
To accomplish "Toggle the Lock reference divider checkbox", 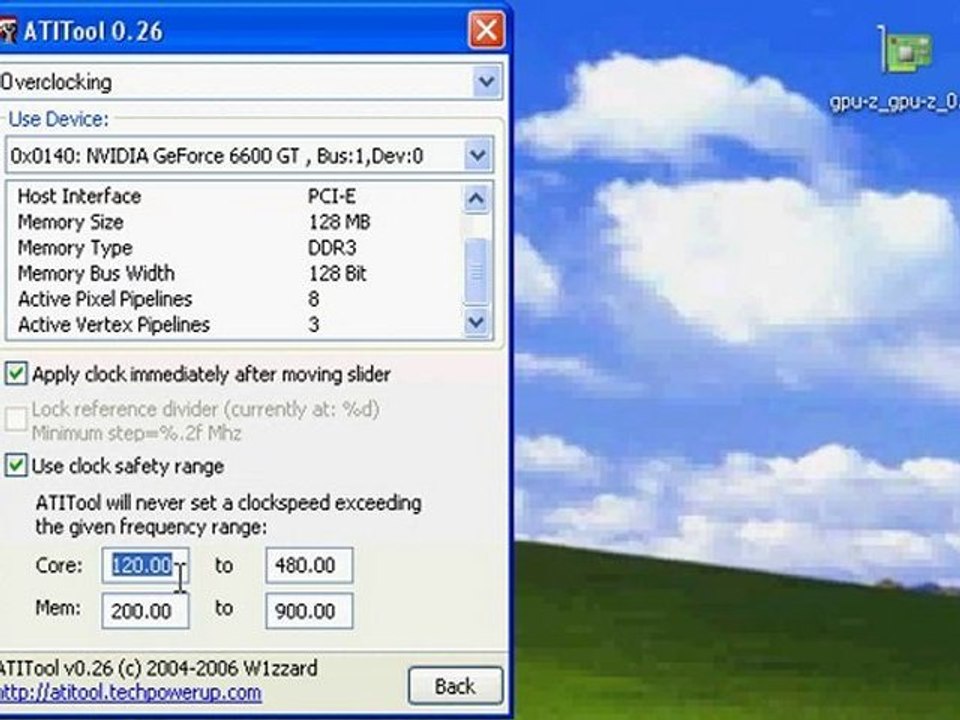I will pyautogui.click(x=15, y=420).
